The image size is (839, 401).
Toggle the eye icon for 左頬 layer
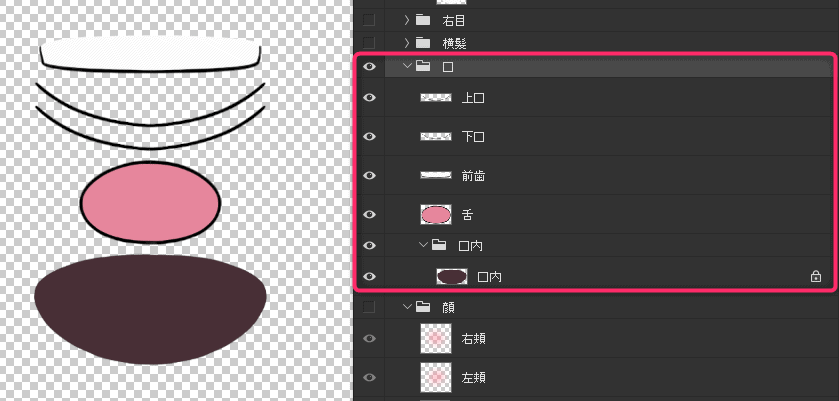(369, 378)
